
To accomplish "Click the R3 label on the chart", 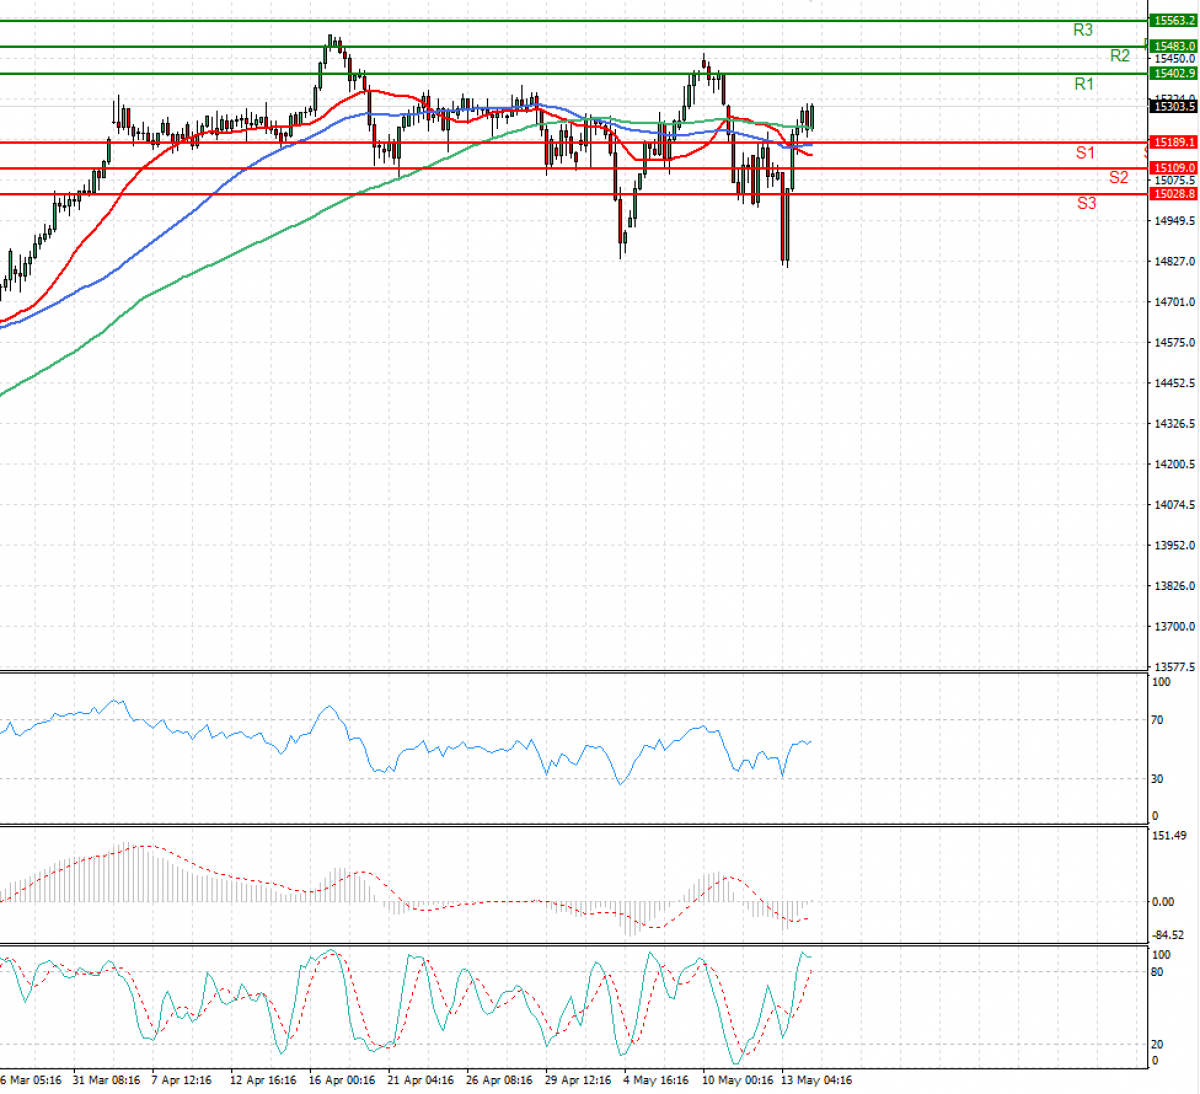I will pyautogui.click(x=1083, y=29).
